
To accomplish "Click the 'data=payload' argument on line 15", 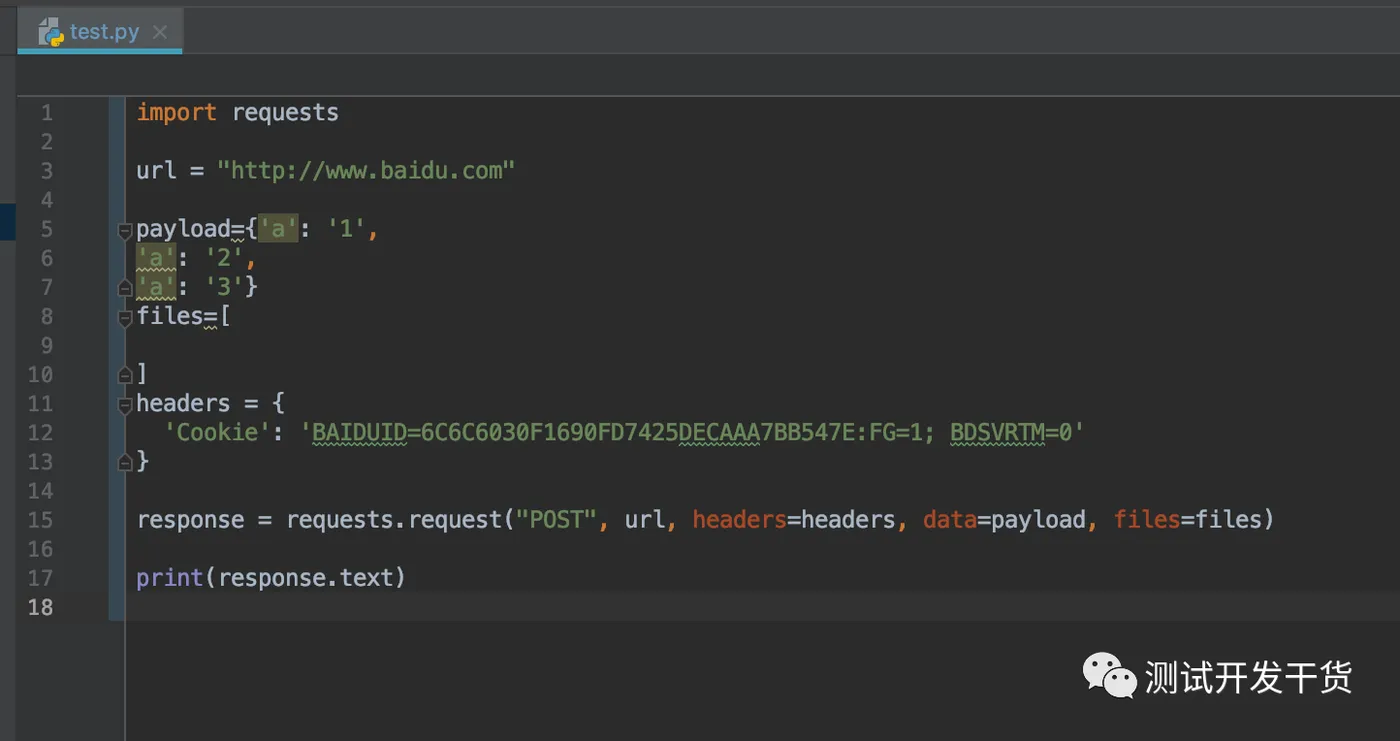I will point(1004,520).
